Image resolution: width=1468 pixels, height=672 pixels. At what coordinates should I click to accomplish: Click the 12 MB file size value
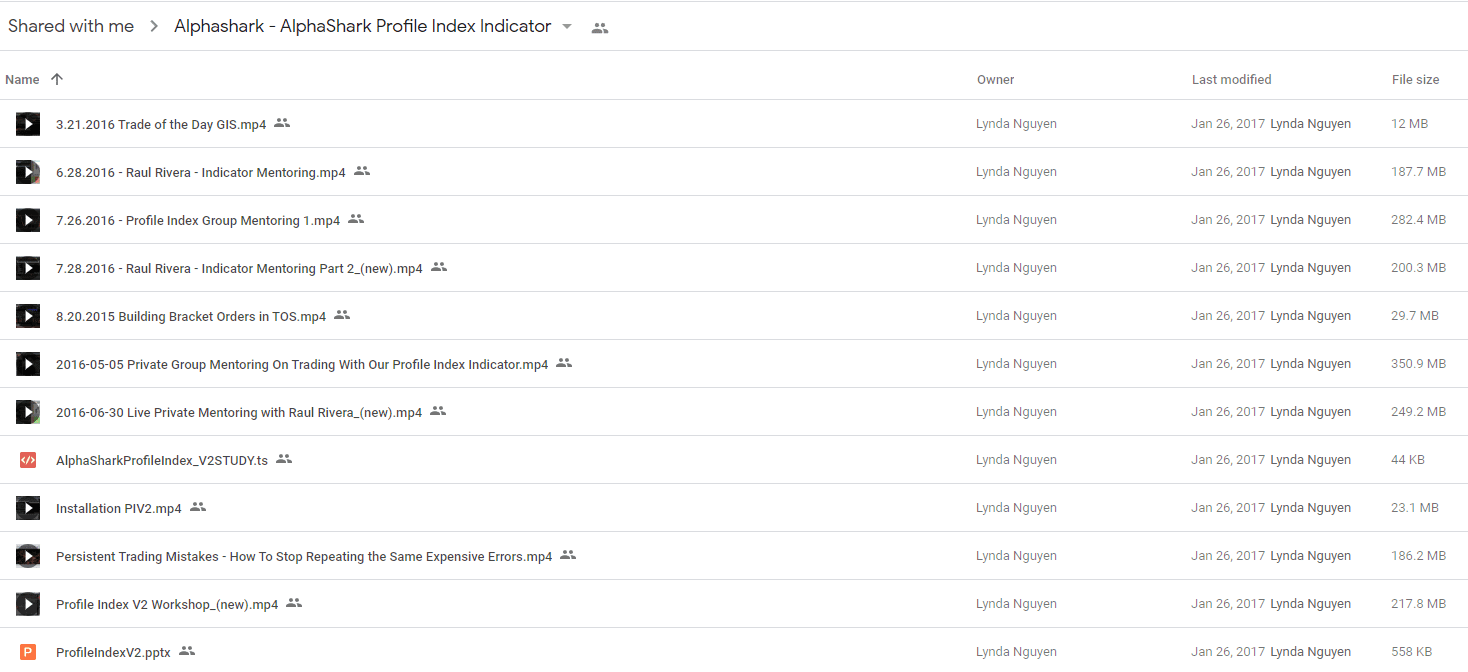1410,124
